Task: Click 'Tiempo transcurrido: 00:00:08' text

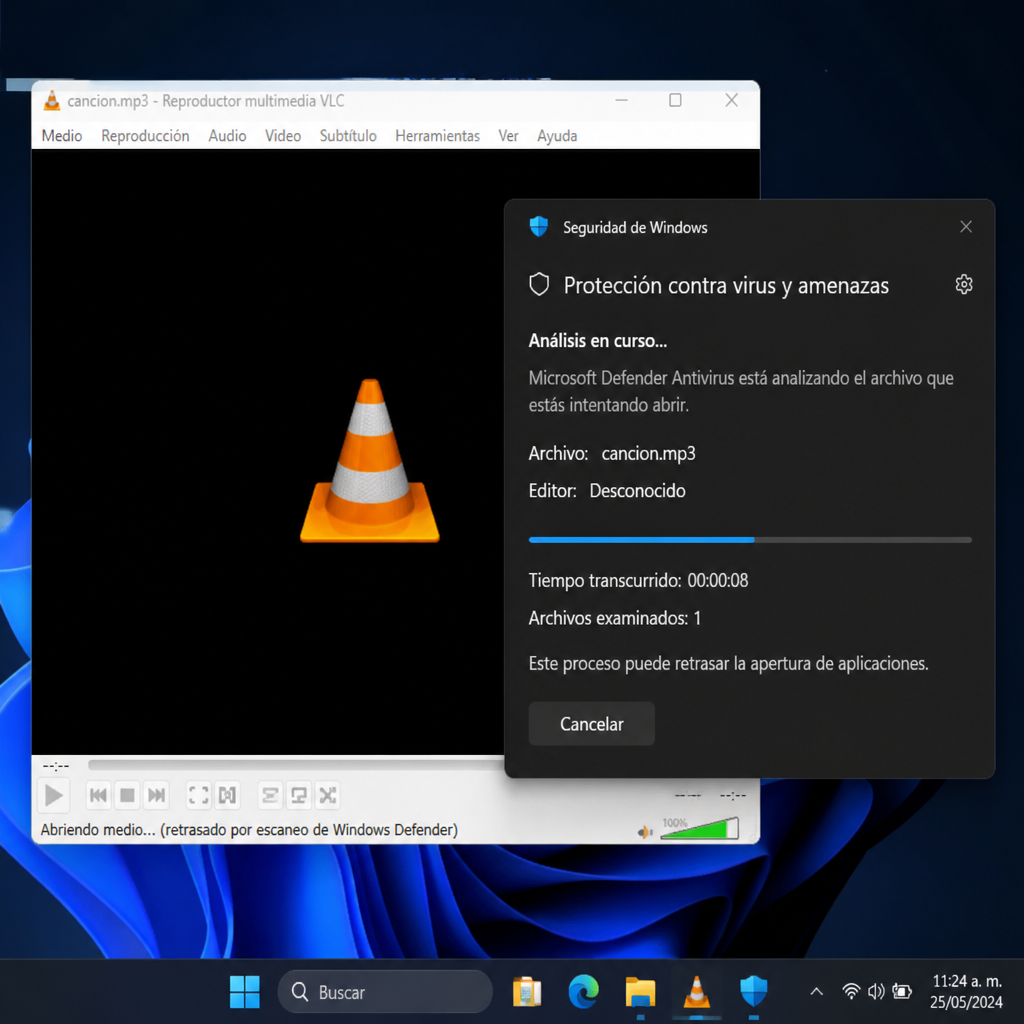Action: point(638,580)
